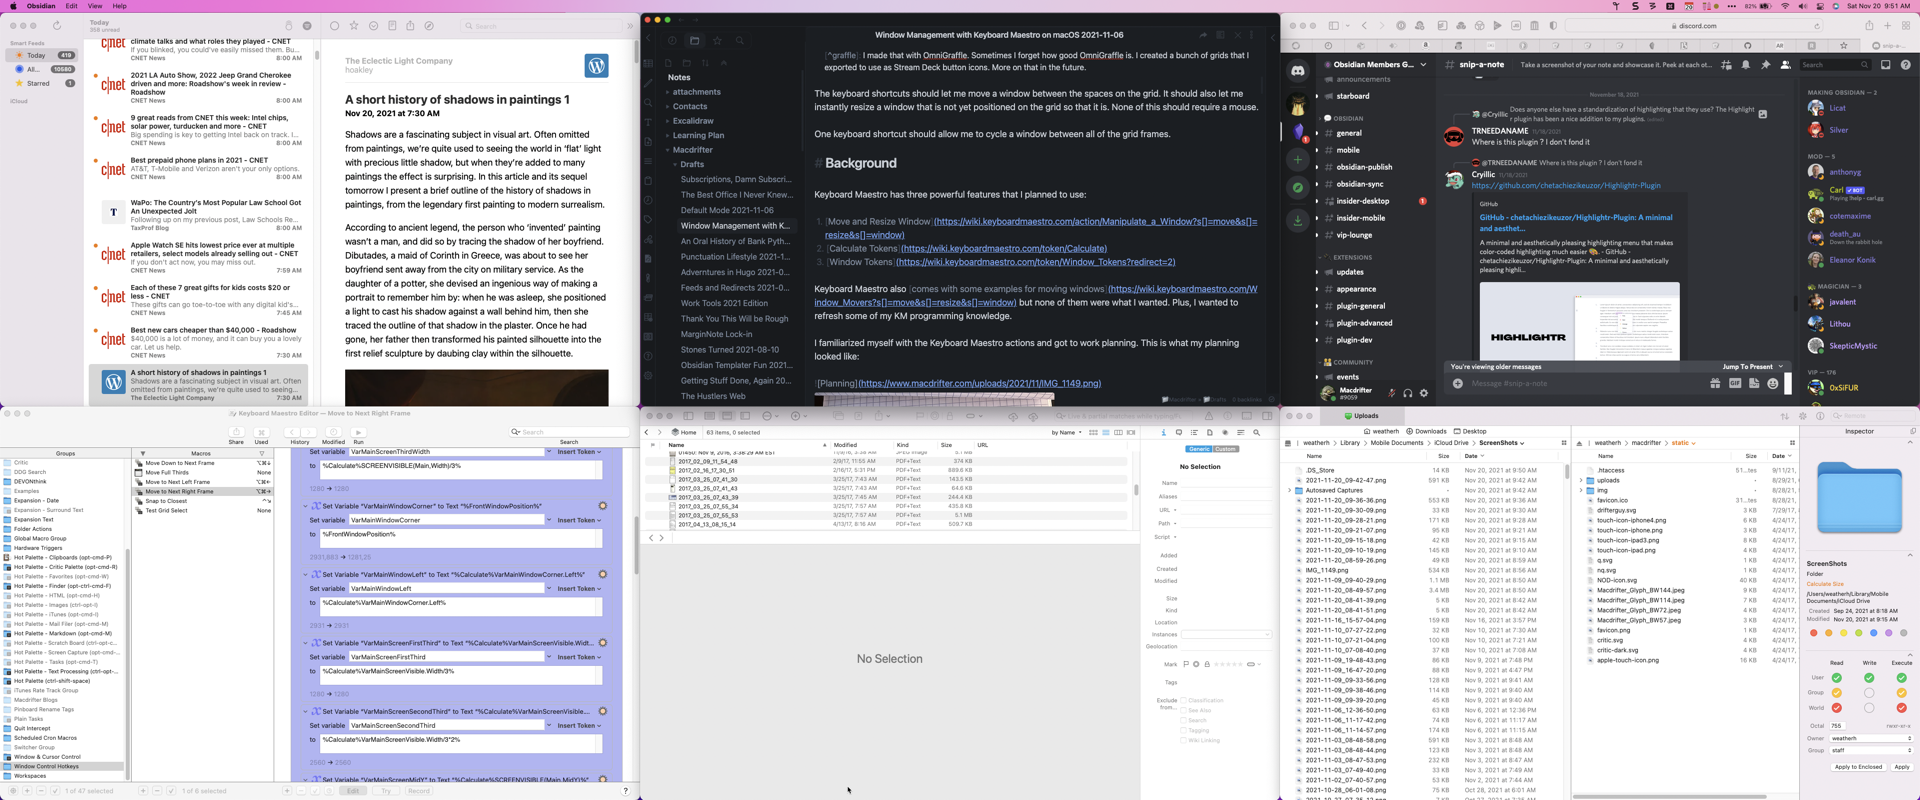Image resolution: width=1920 pixels, height=800 pixels.
Task: Click Apply to Enclosed button
Action: (x=1858, y=767)
